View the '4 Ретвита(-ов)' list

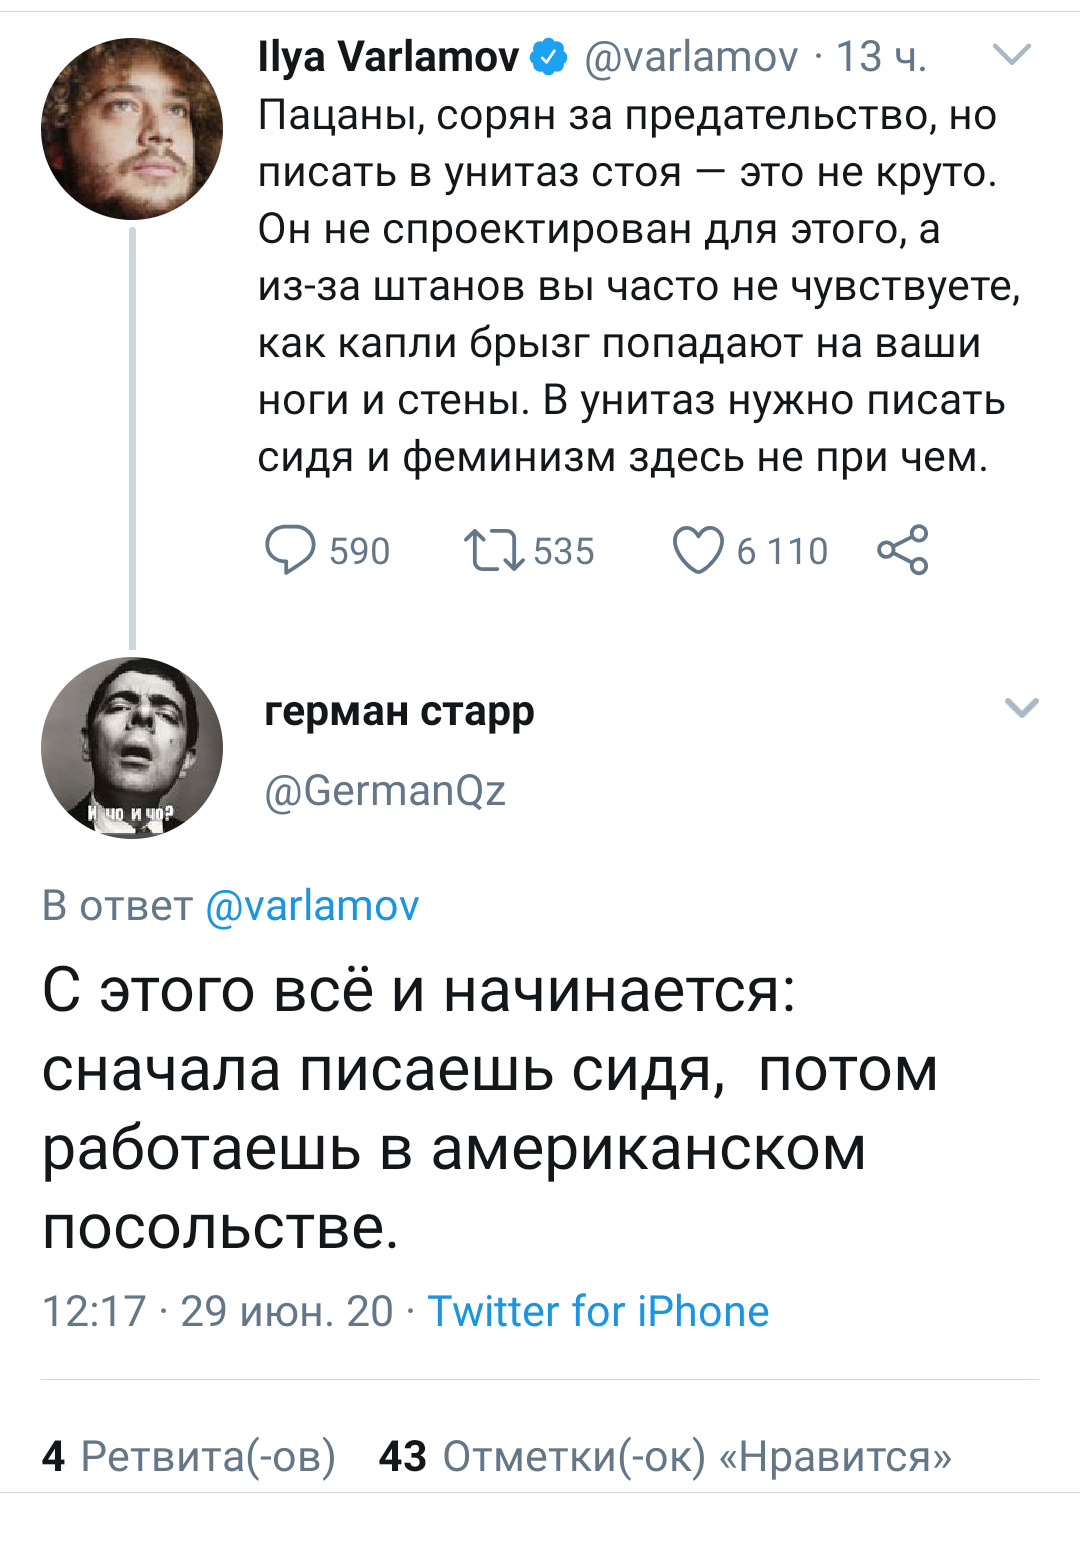point(189,1456)
